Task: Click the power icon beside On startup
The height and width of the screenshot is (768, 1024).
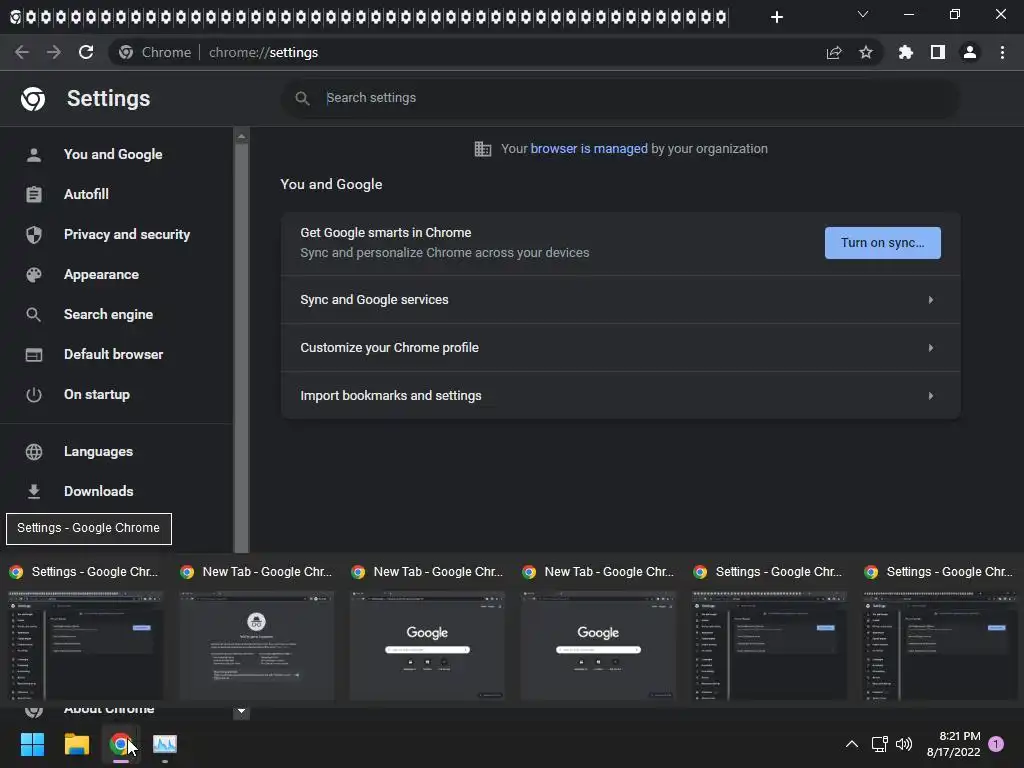Action: point(34,394)
